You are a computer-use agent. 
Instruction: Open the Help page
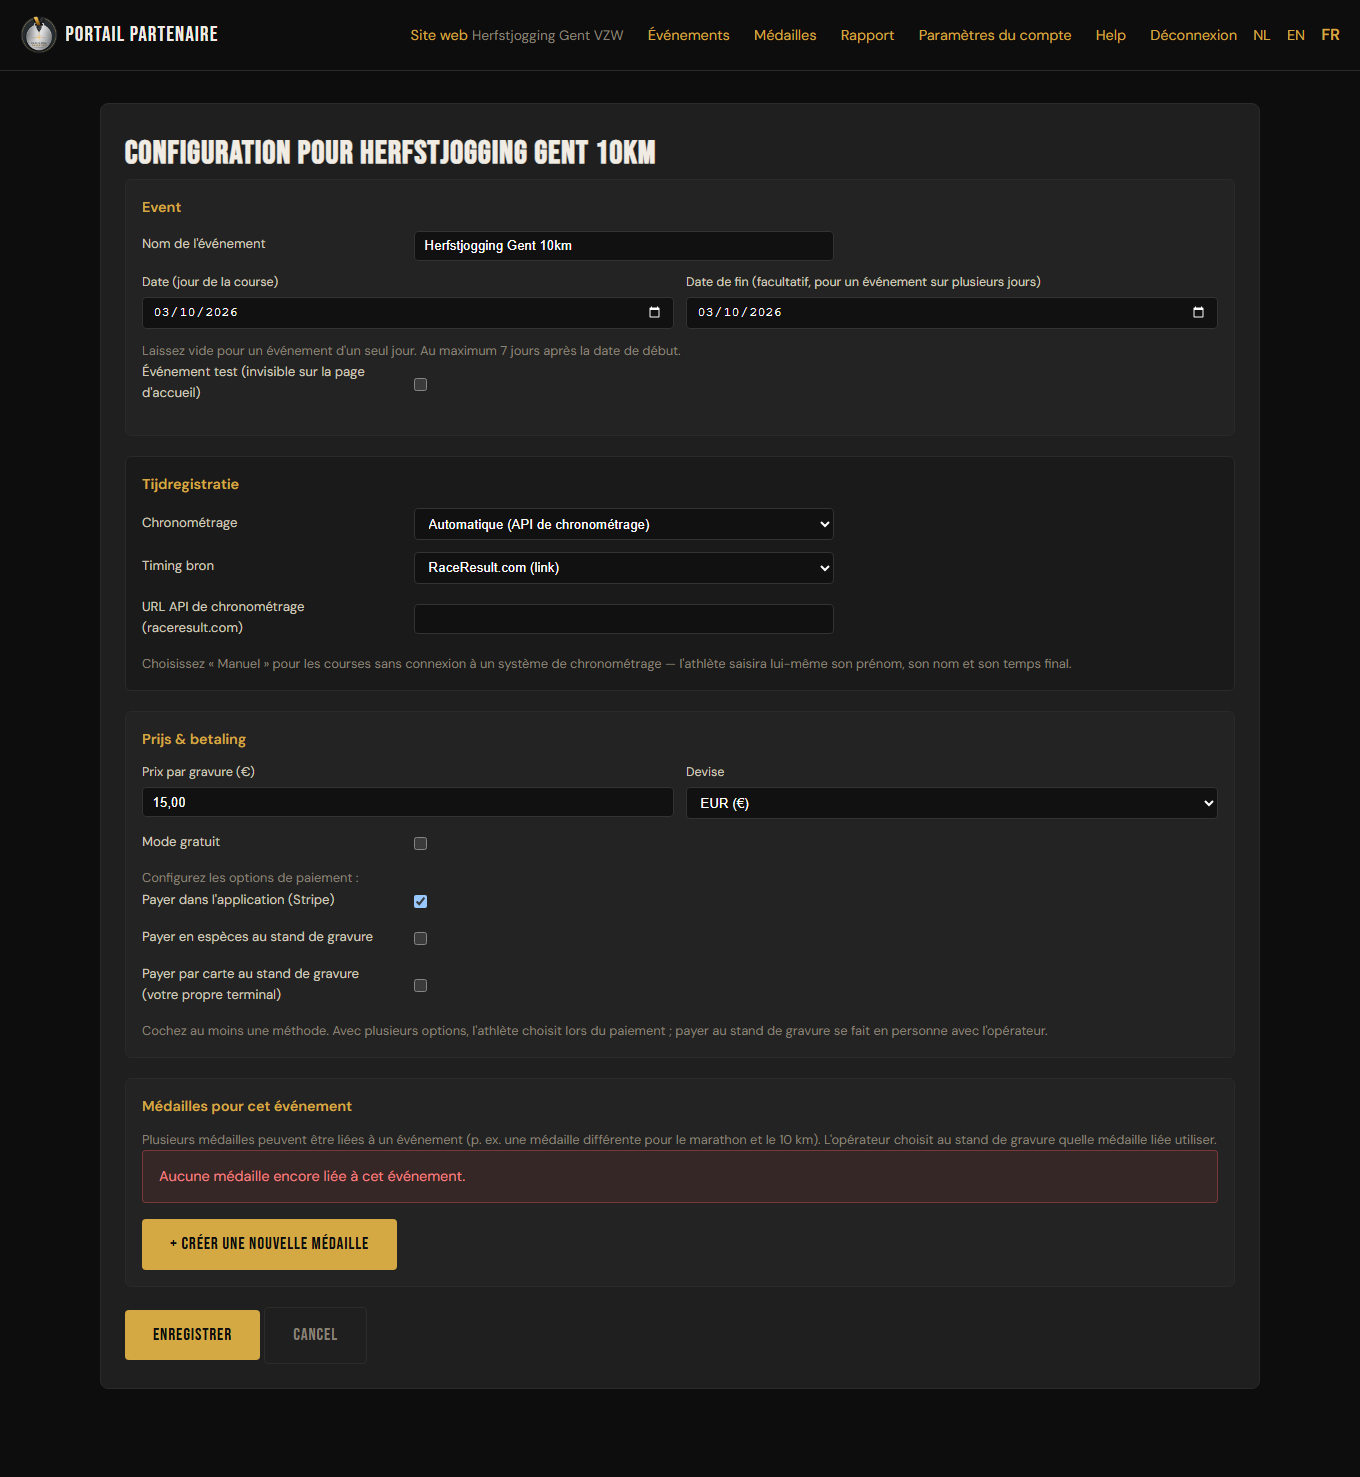(1111, 35)
